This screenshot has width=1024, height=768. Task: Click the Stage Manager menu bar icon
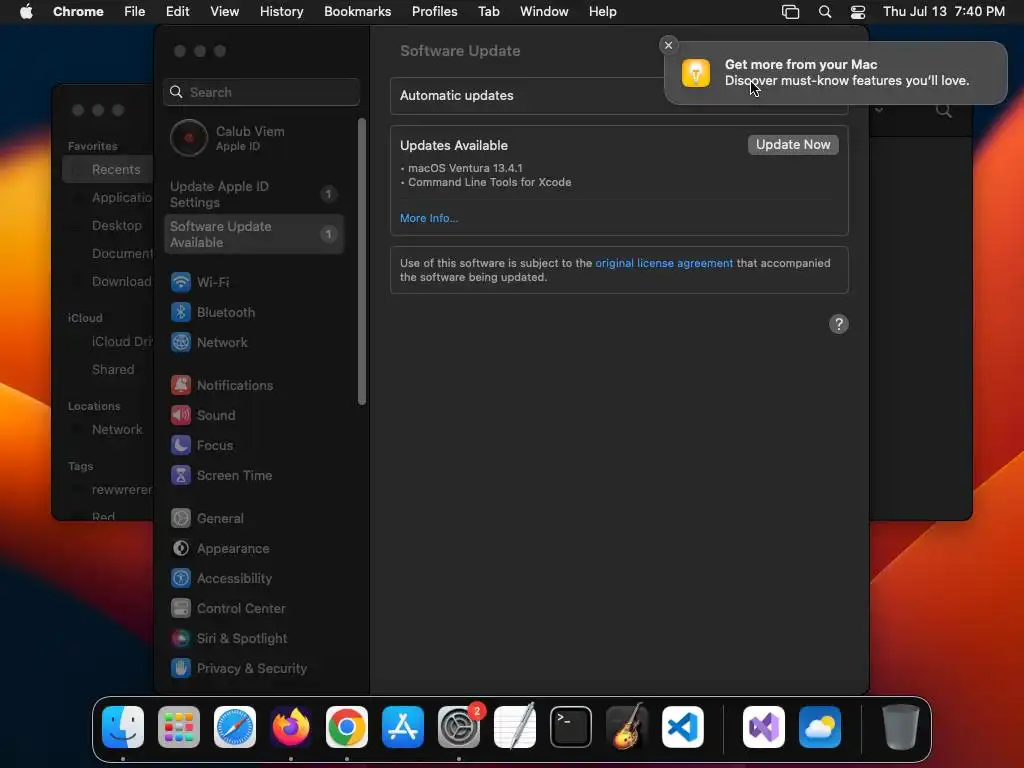pyautogui.click(x=790, y=12)
